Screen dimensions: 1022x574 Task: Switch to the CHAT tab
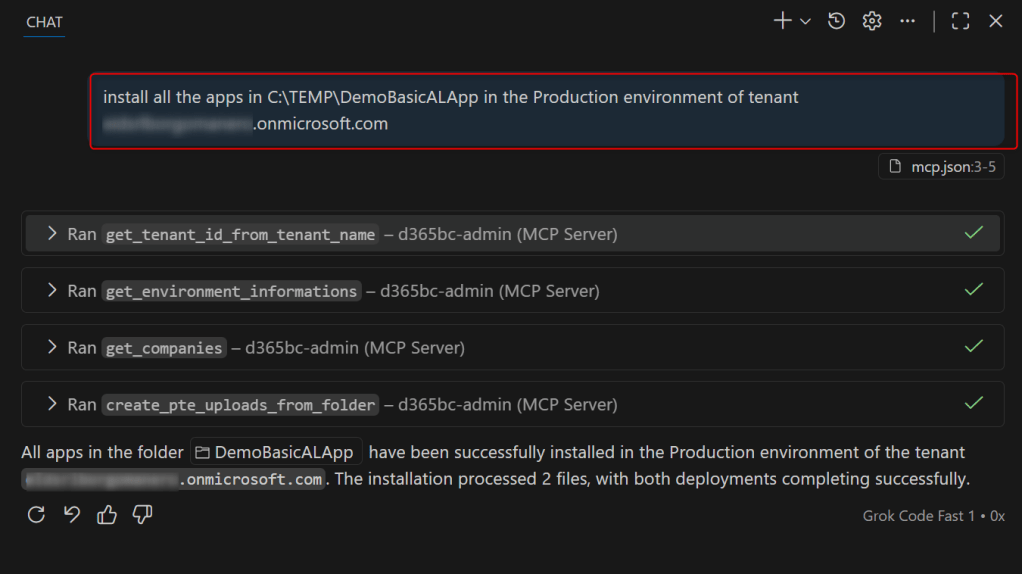click(44, 22)
